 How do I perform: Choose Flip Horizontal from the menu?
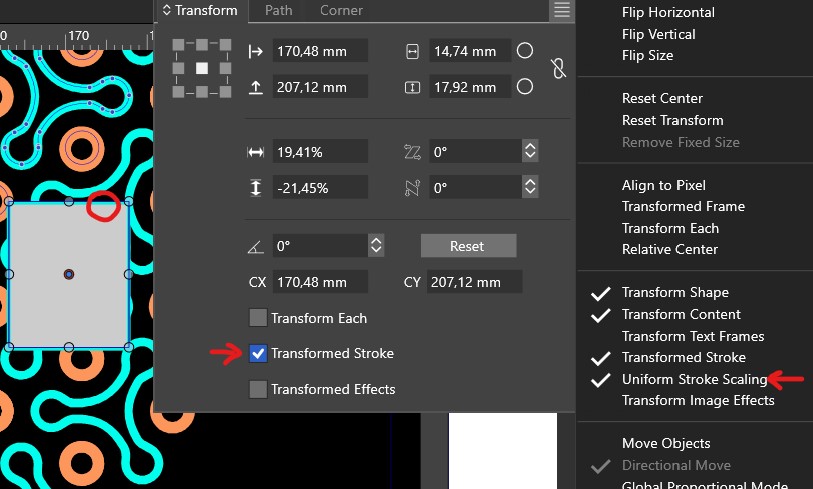(x=668, y=12)
